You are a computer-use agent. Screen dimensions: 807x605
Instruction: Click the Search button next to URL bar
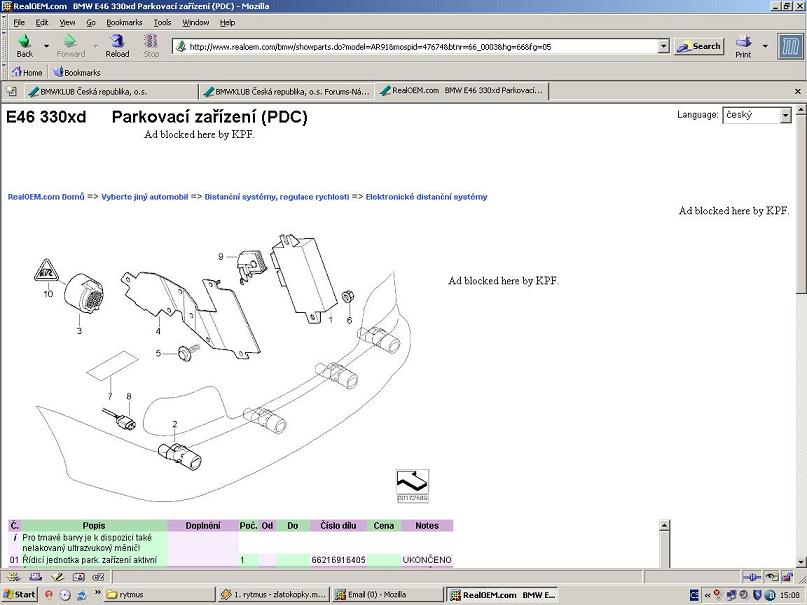pyautogui.click(x=699, y=46)
